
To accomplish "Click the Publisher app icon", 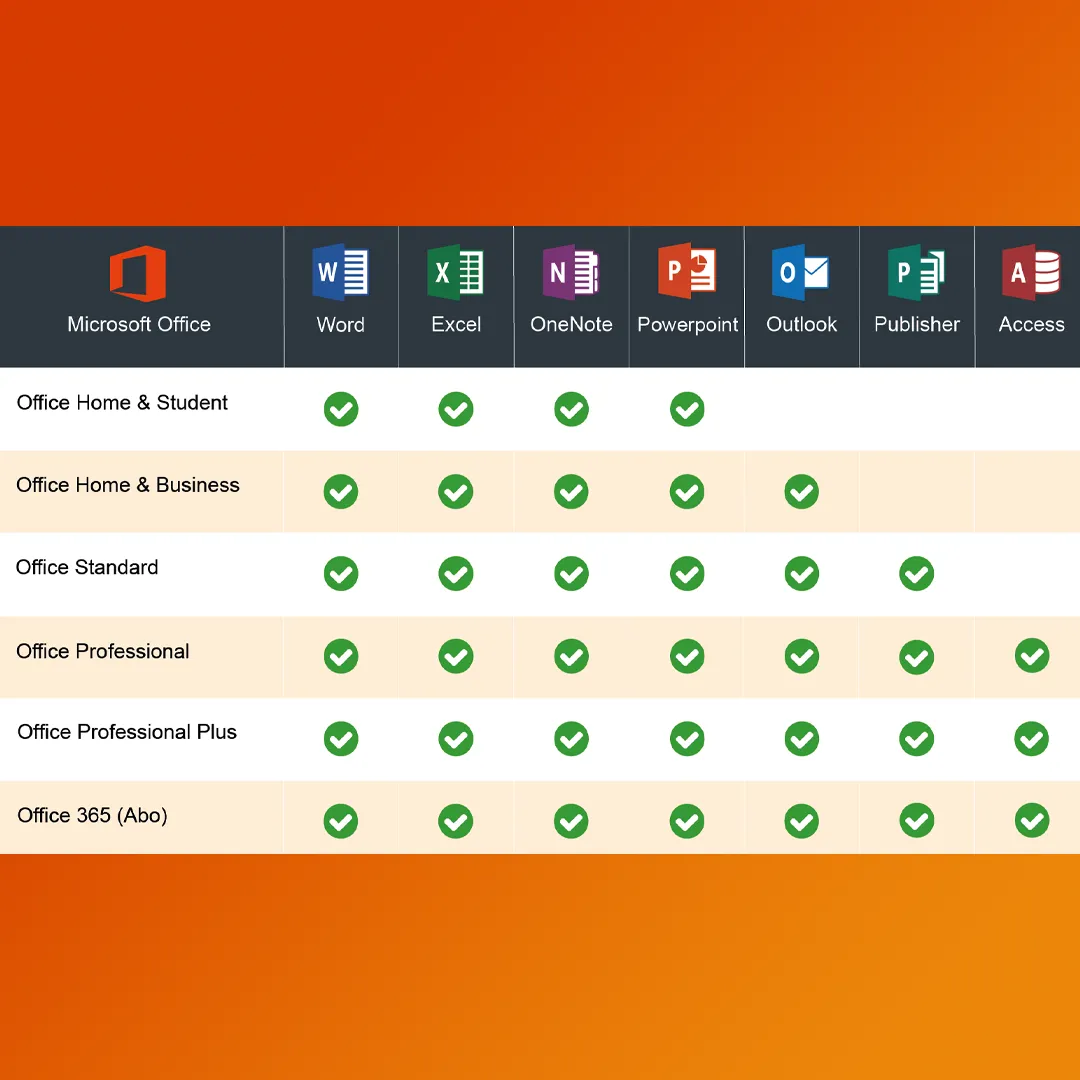I will click(916, 272).
